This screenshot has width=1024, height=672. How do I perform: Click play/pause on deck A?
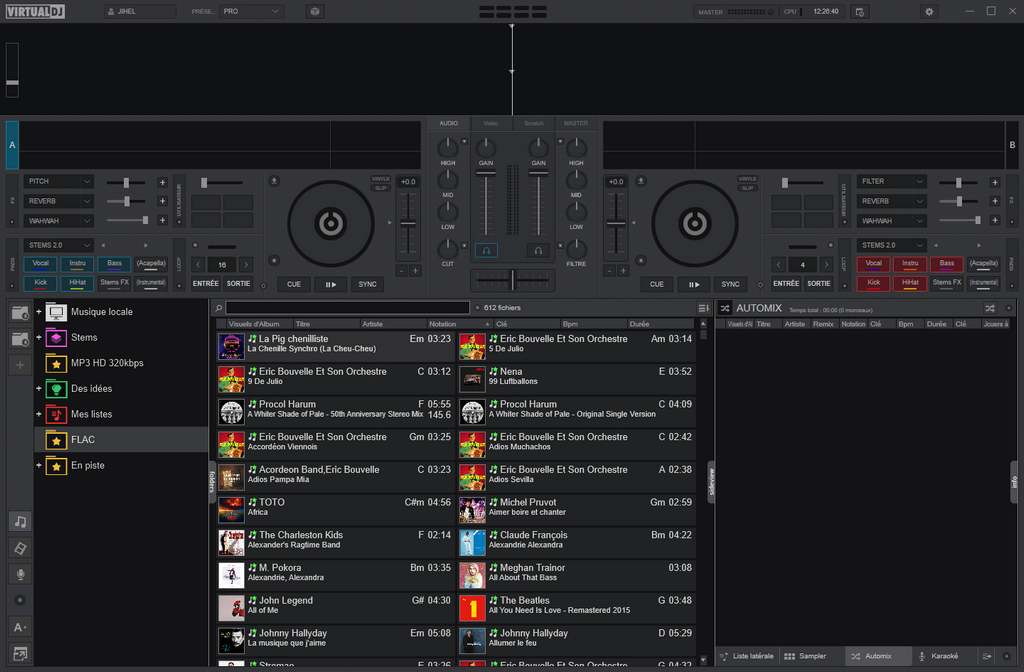(x=330, y=284)
